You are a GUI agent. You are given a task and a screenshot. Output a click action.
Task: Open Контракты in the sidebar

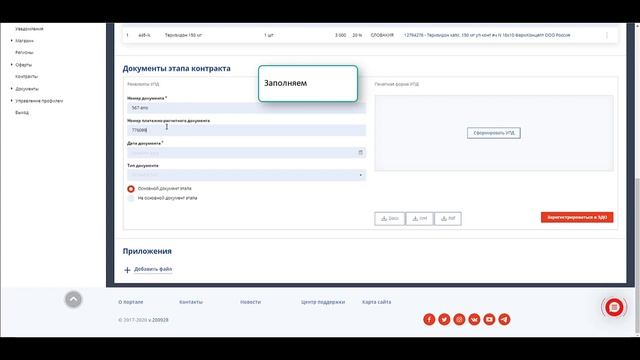point(27,76)
